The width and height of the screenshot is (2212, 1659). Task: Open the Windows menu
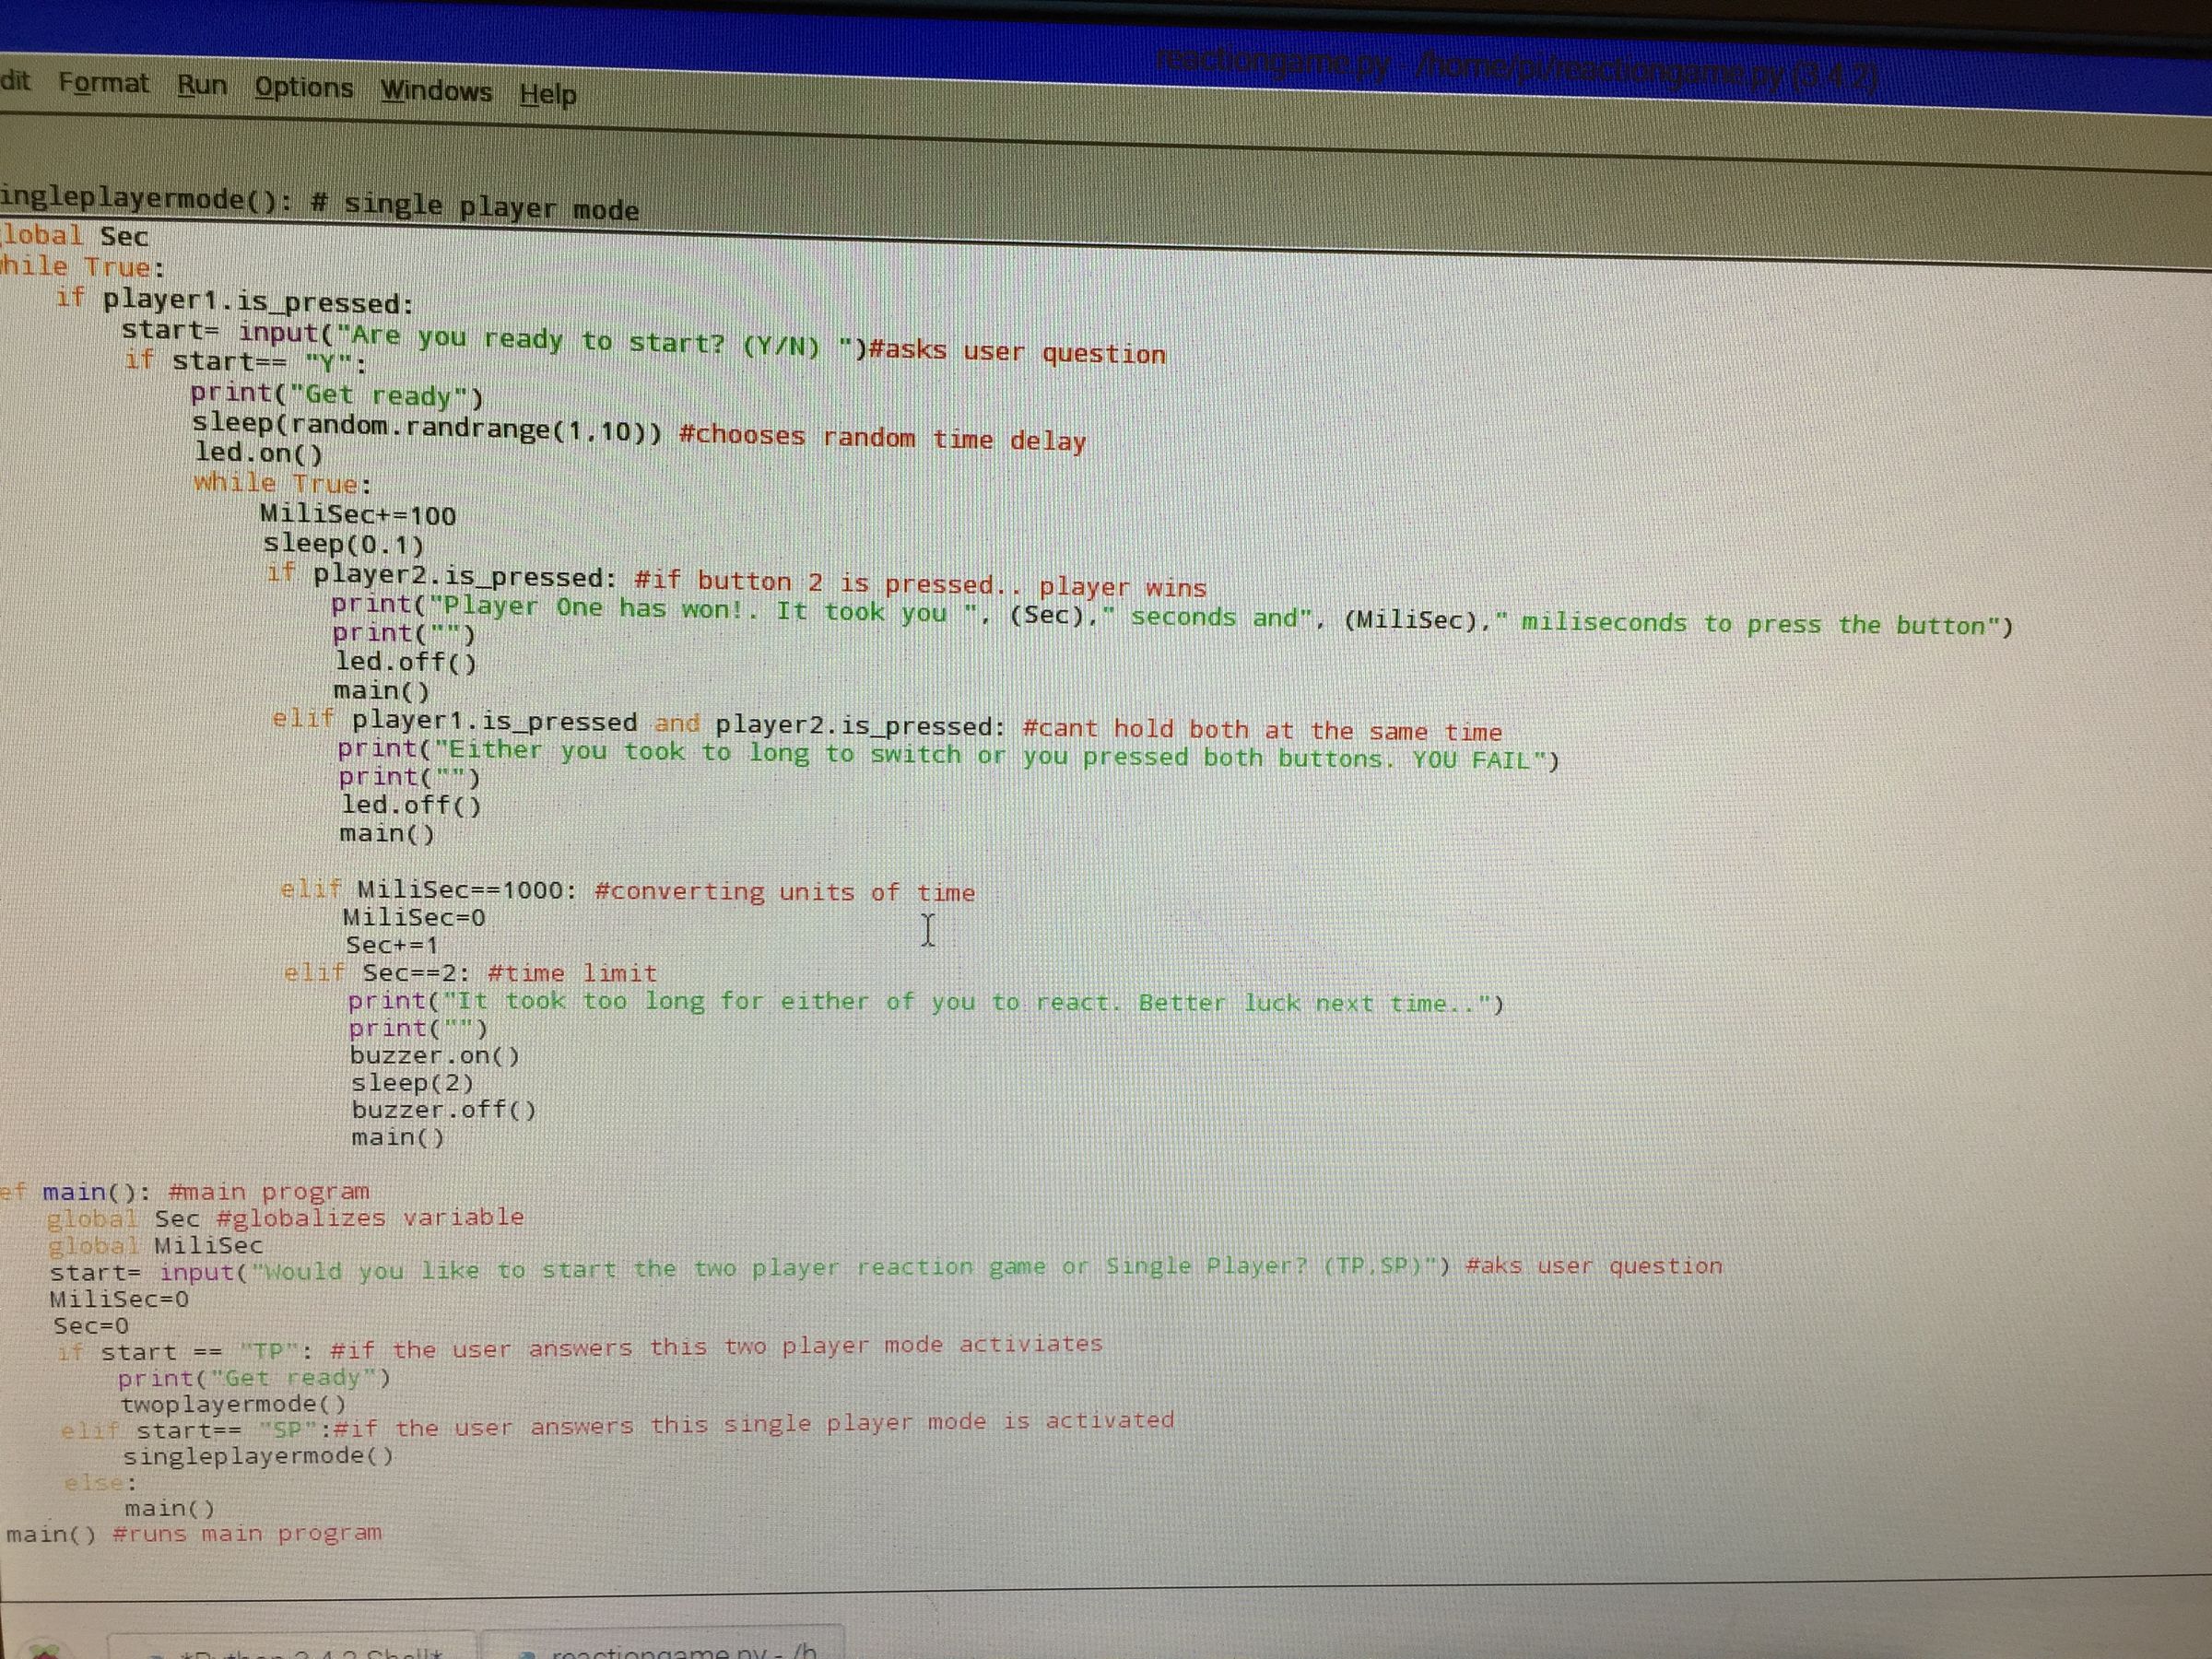(x=437, y=91)
